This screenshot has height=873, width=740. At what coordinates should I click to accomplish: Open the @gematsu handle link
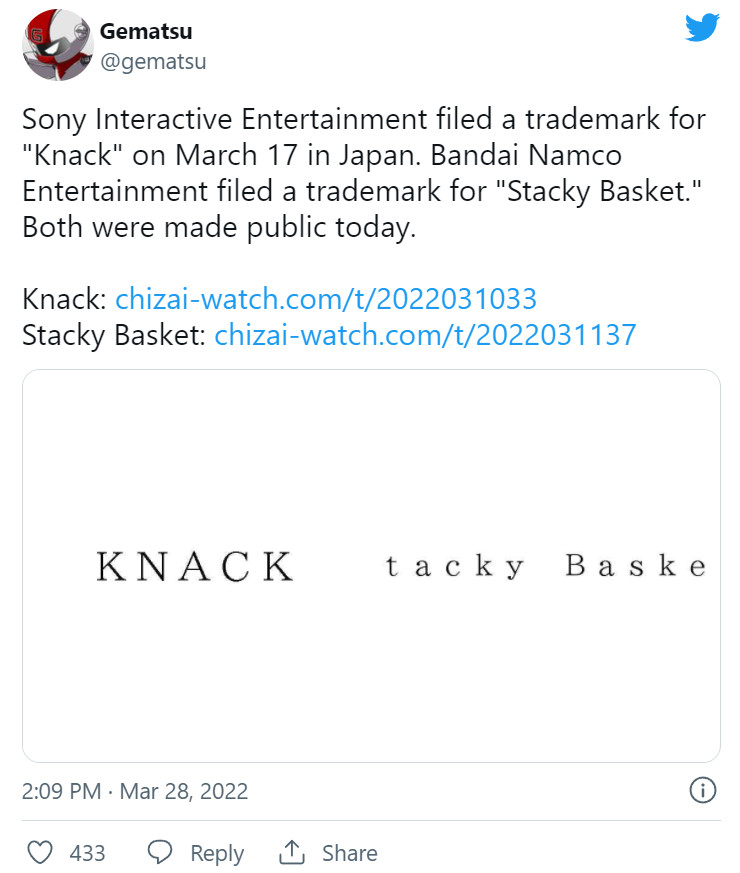(153, 62)
